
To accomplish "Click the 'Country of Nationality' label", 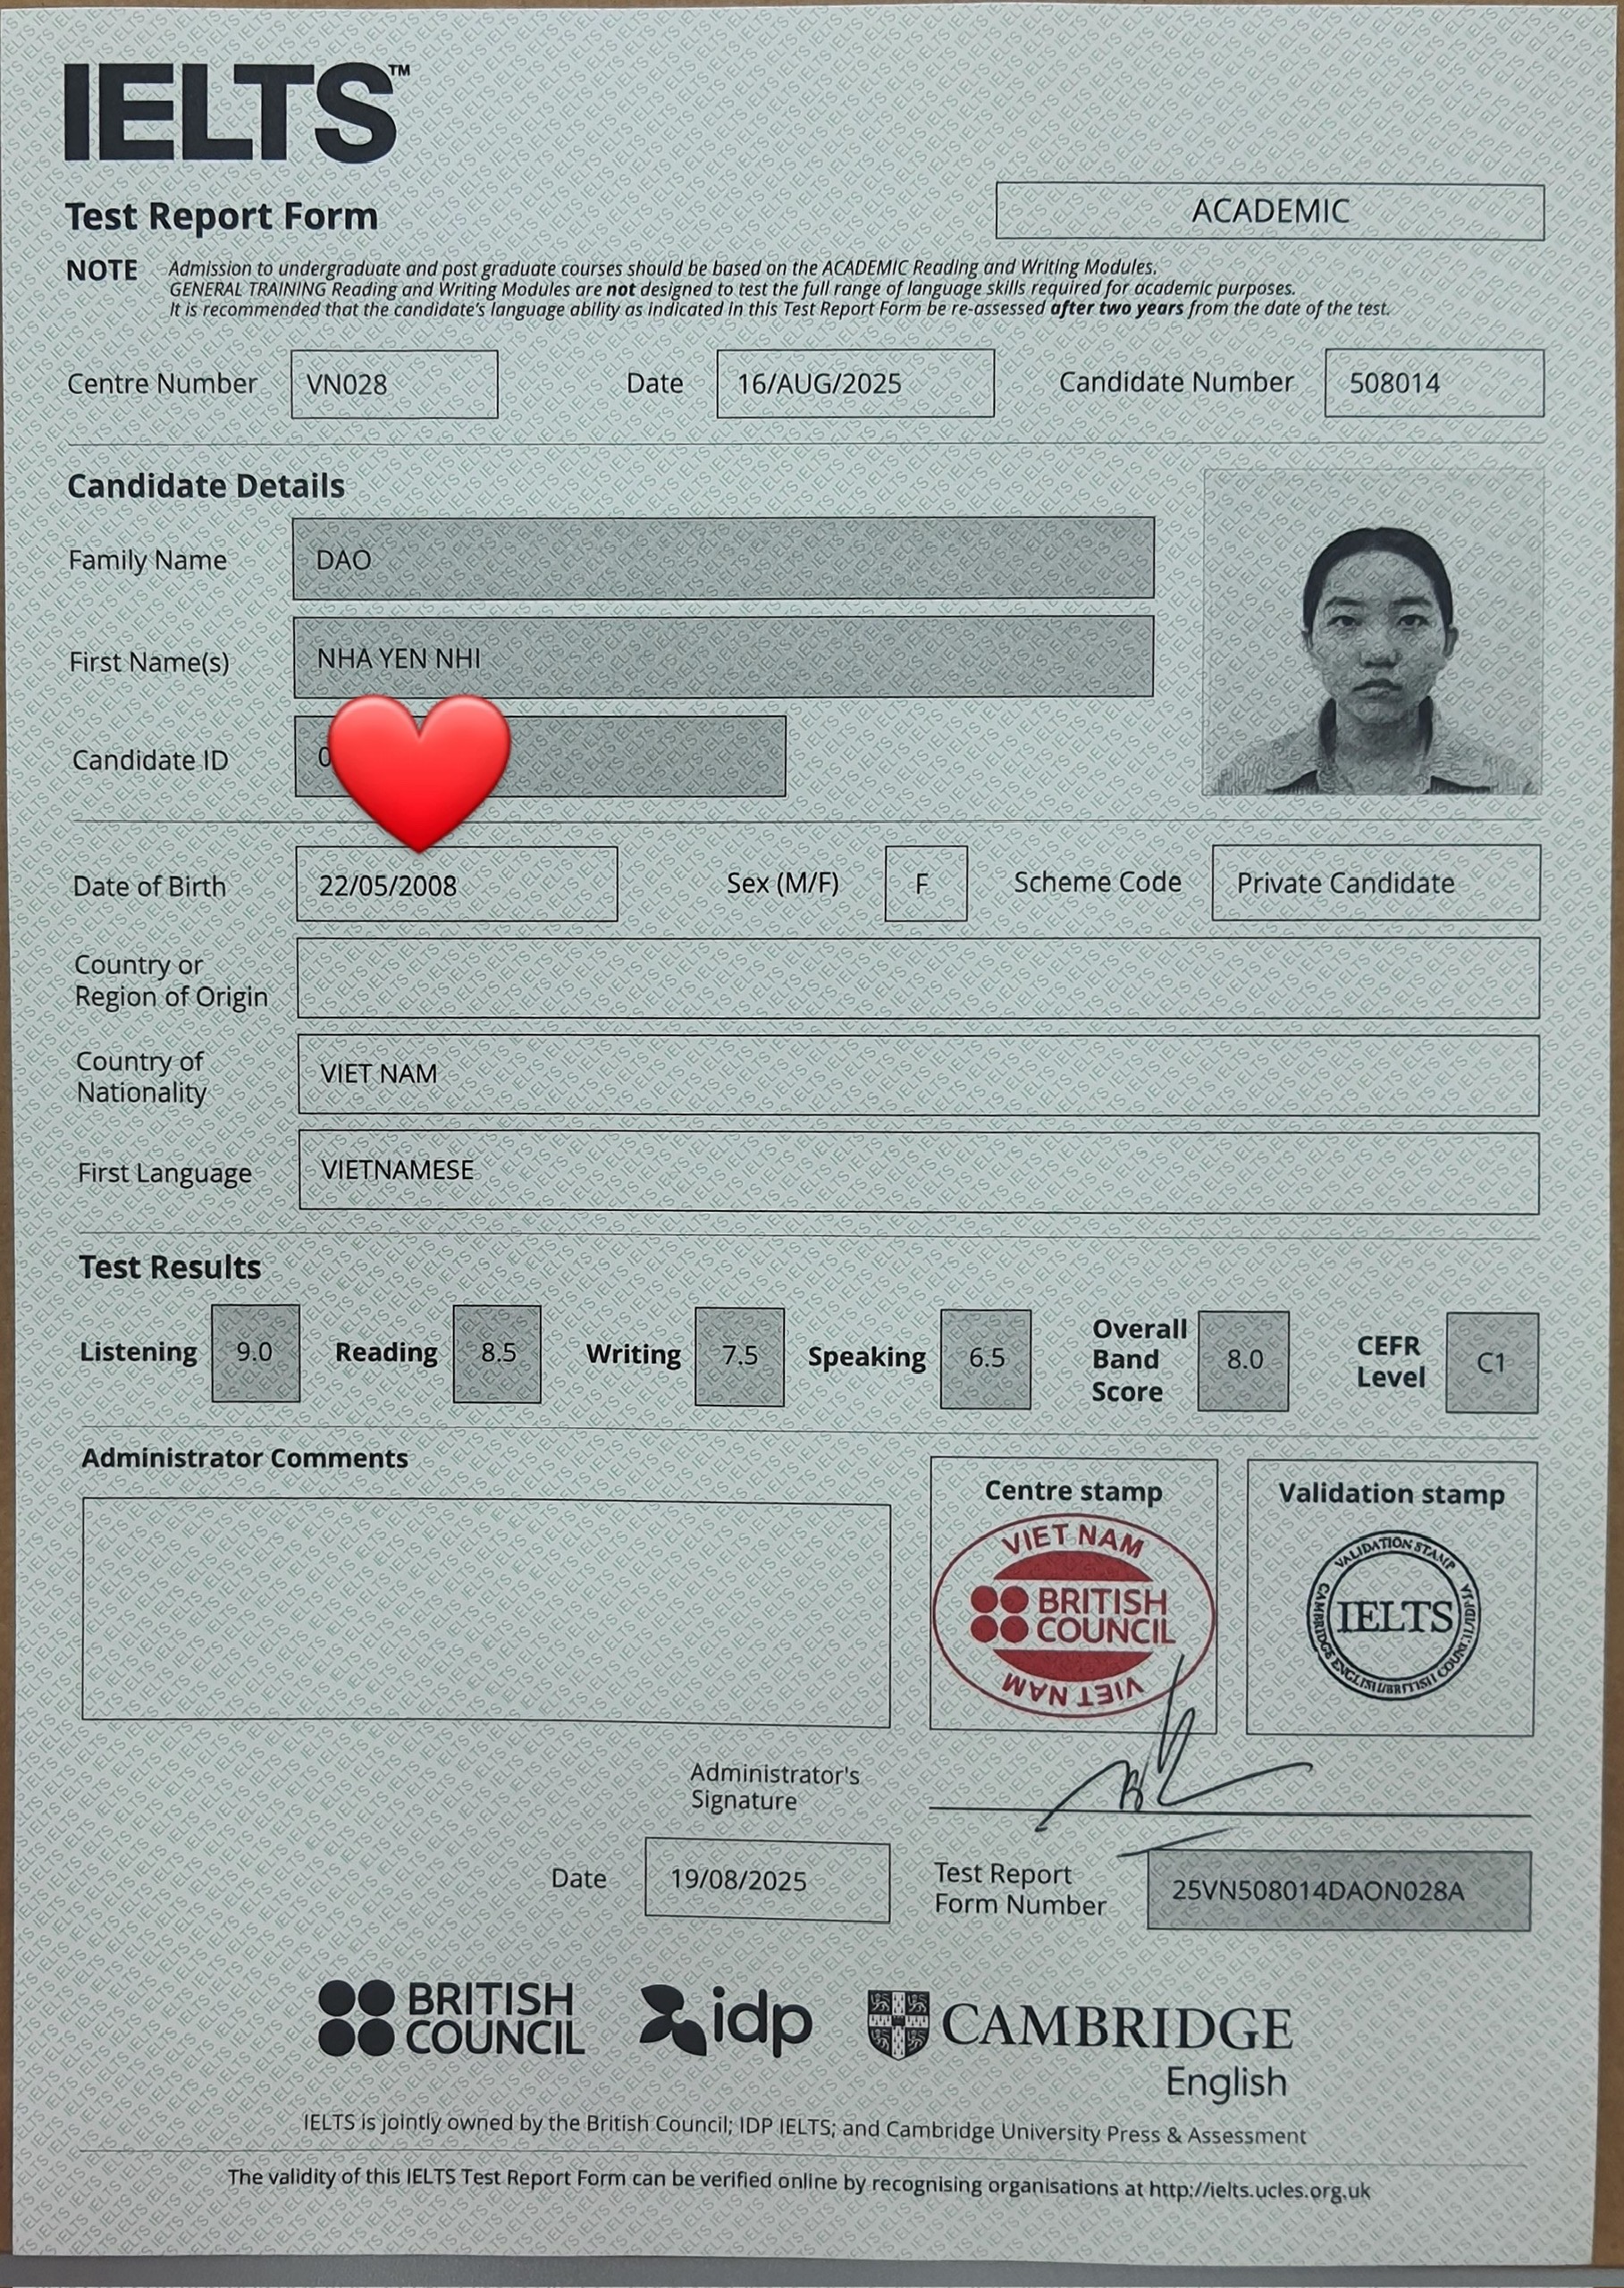I will tap(141, 1076).
